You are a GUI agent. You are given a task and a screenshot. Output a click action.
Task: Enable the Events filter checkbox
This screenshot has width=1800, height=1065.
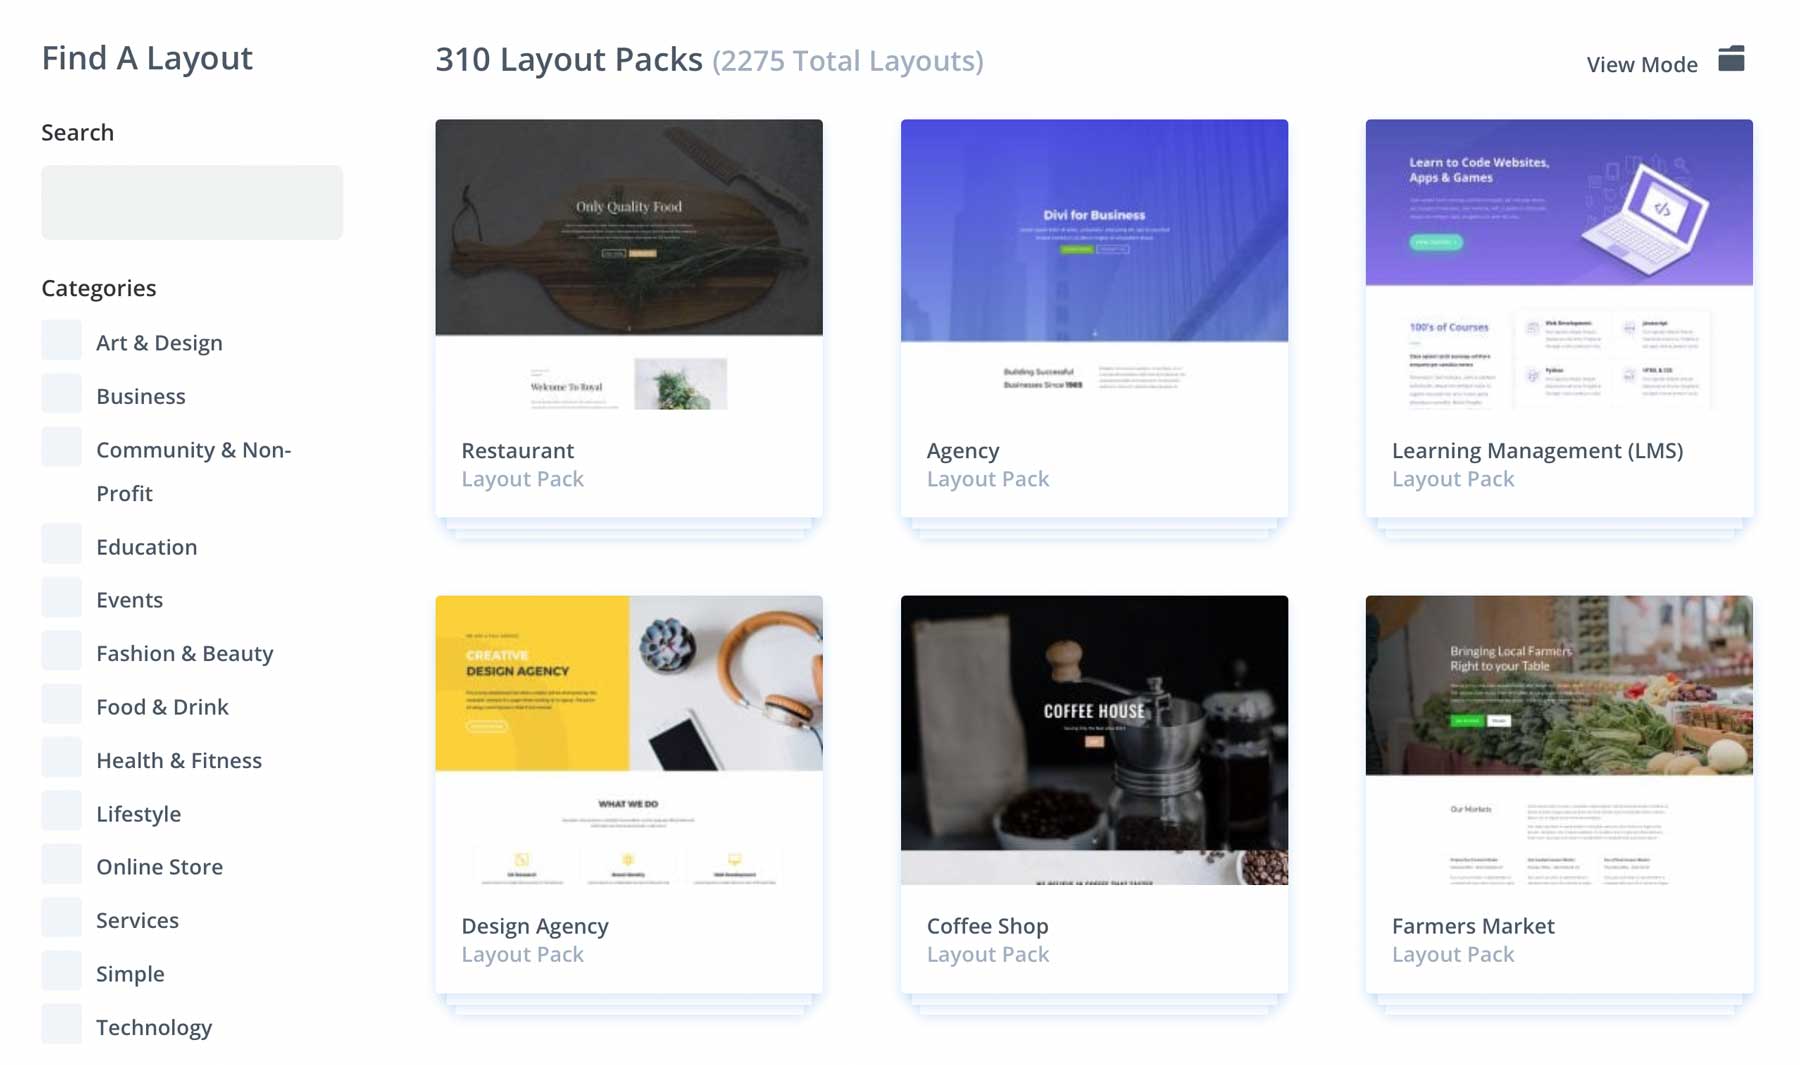coord(61,597)
